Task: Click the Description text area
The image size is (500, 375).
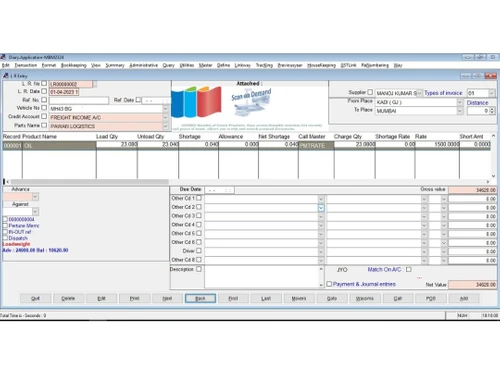Action: [262, 277]
